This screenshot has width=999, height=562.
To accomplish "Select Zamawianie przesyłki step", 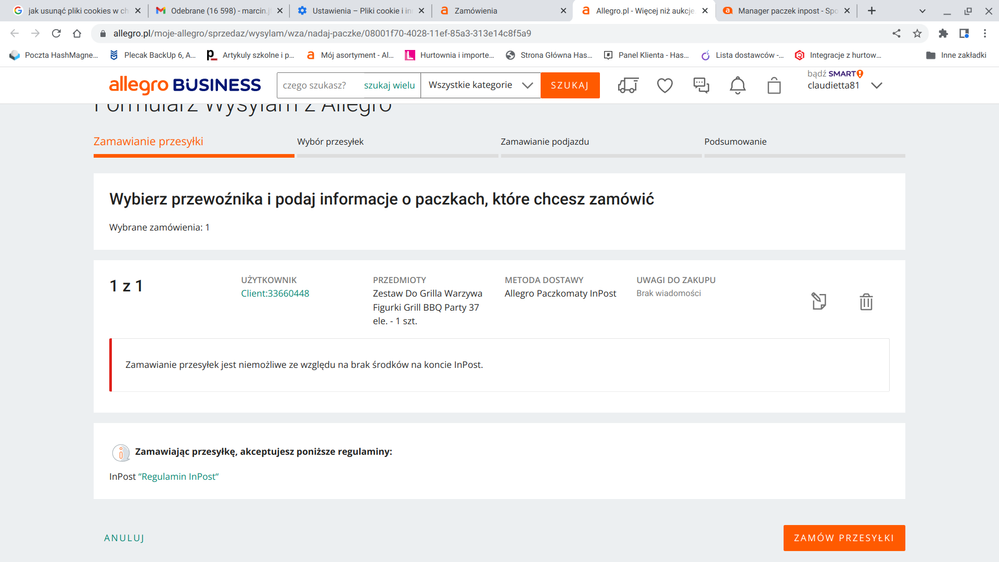I will pyautogui.click(x=148, y=141).
